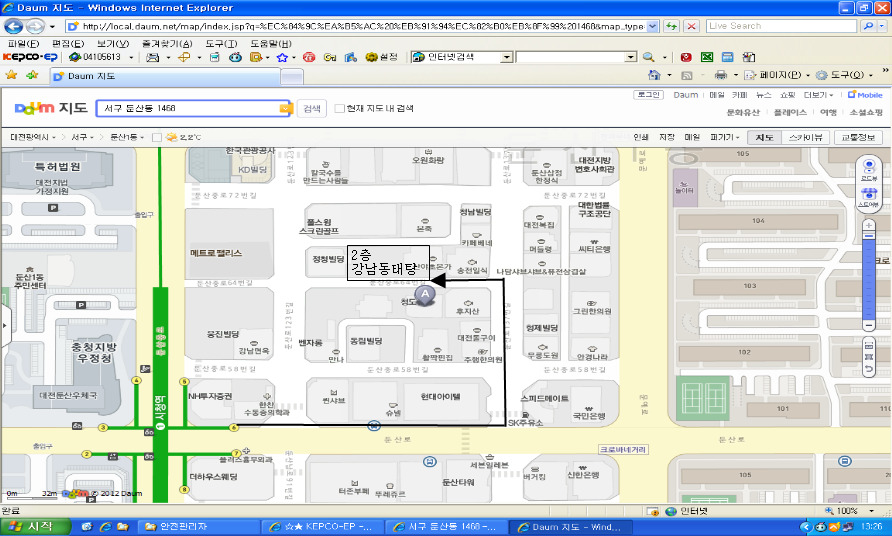Image resolution: width=892 pixels, height=536 pixels.
Task: Switch map to 스카이뷰 mode
Action: [806, 137]
